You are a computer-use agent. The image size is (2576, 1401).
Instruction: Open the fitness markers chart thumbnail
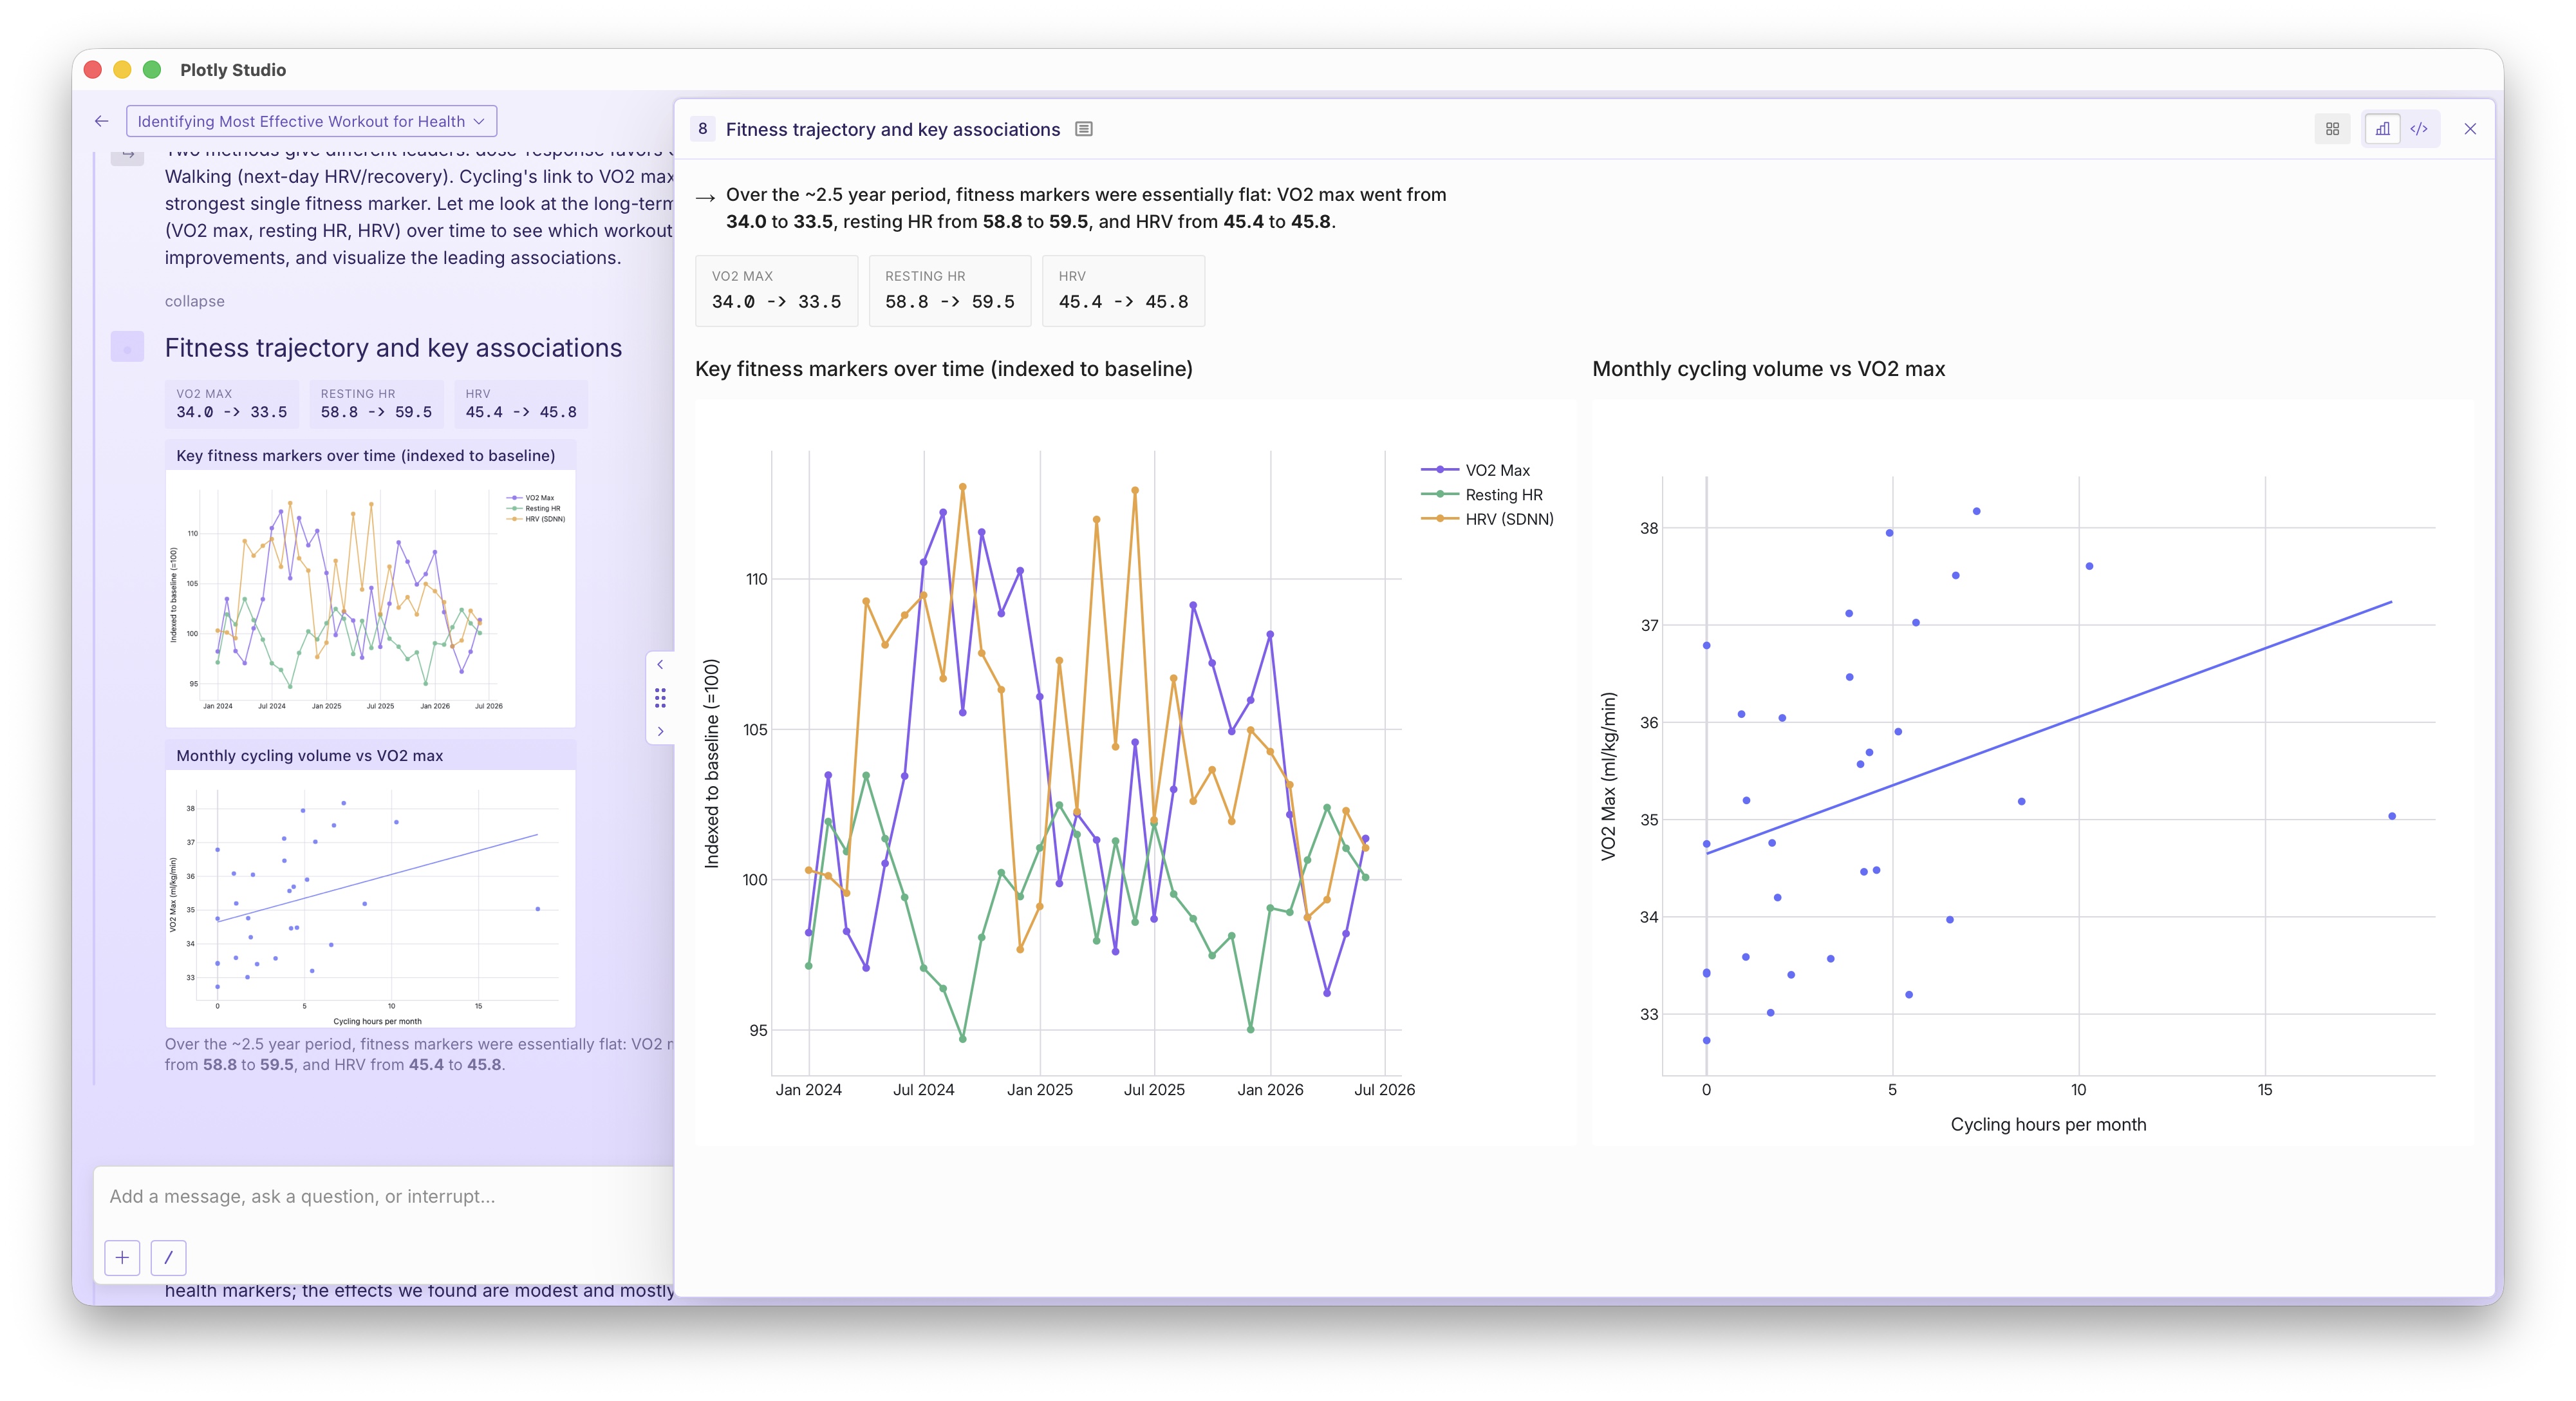370,598
